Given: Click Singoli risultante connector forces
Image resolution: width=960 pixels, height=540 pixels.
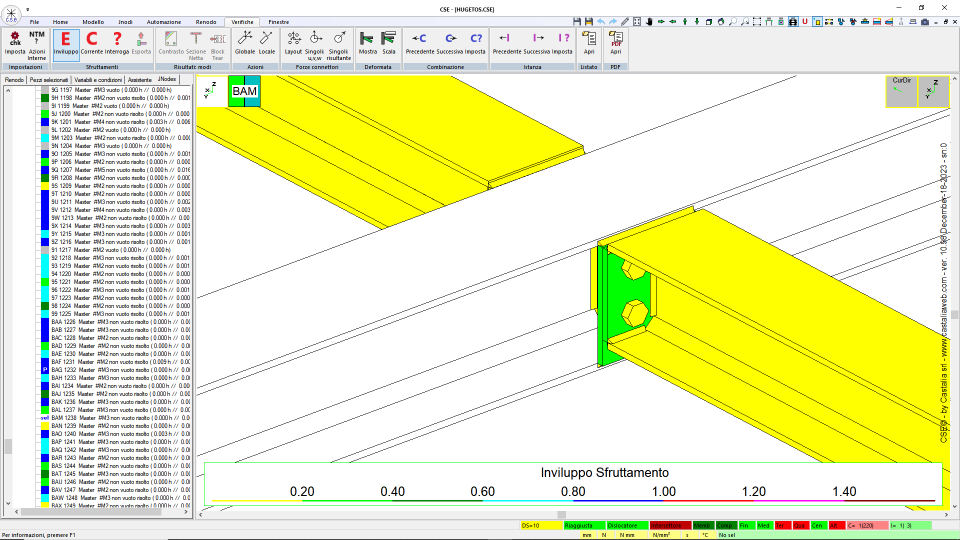Looking at the screenshot, I should [x=339, y=44].
